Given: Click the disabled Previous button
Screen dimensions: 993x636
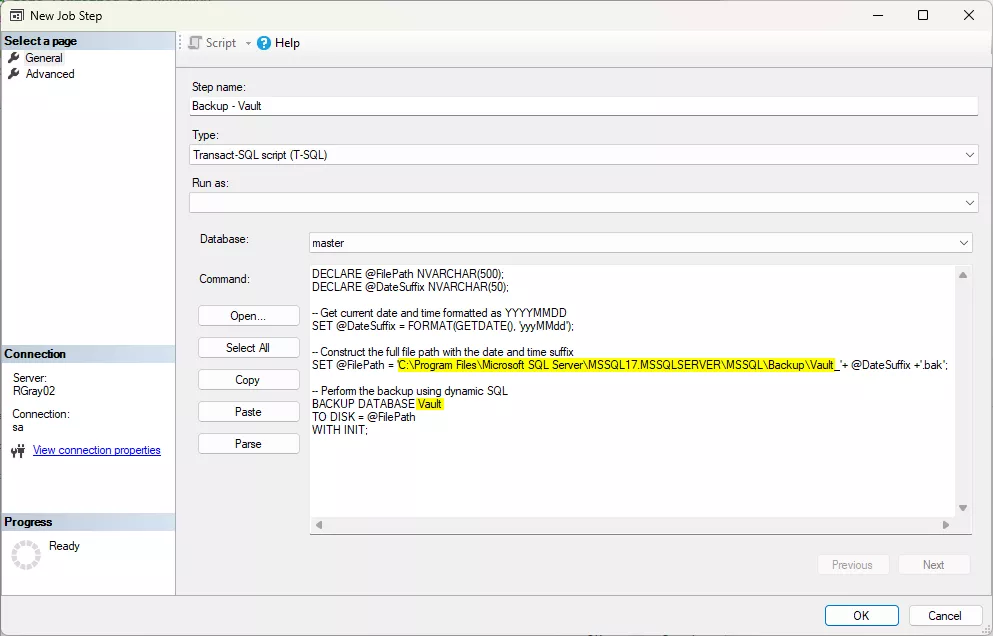Looking at the screenshot, I should click(x=852, y=565).
